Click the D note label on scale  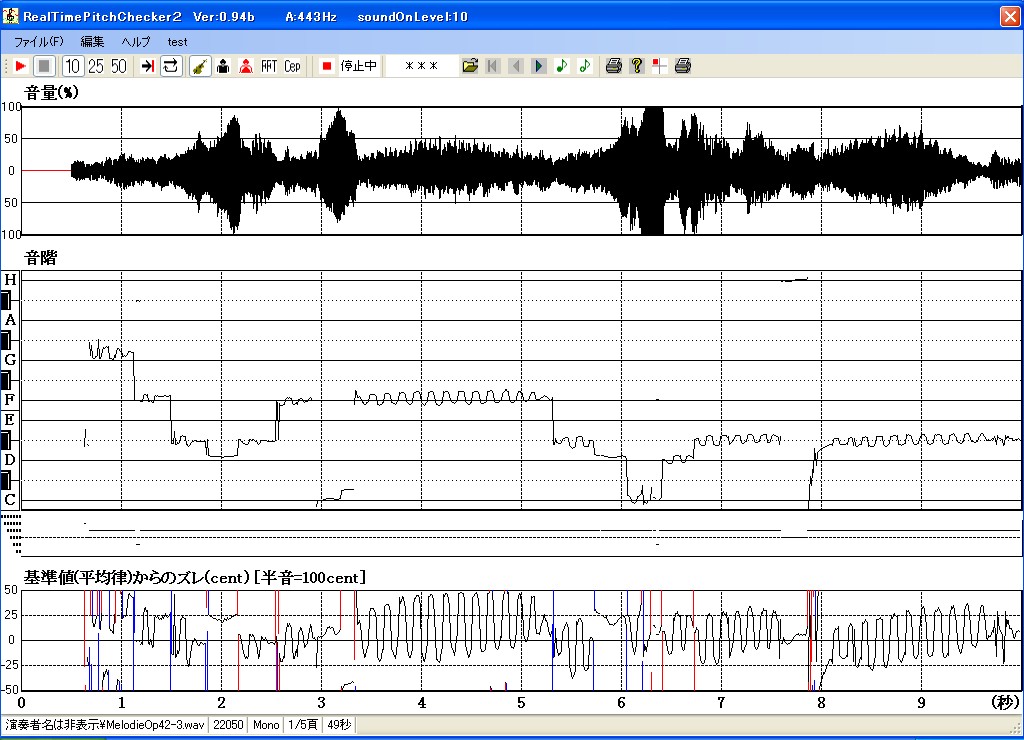(x=10, y=460)
